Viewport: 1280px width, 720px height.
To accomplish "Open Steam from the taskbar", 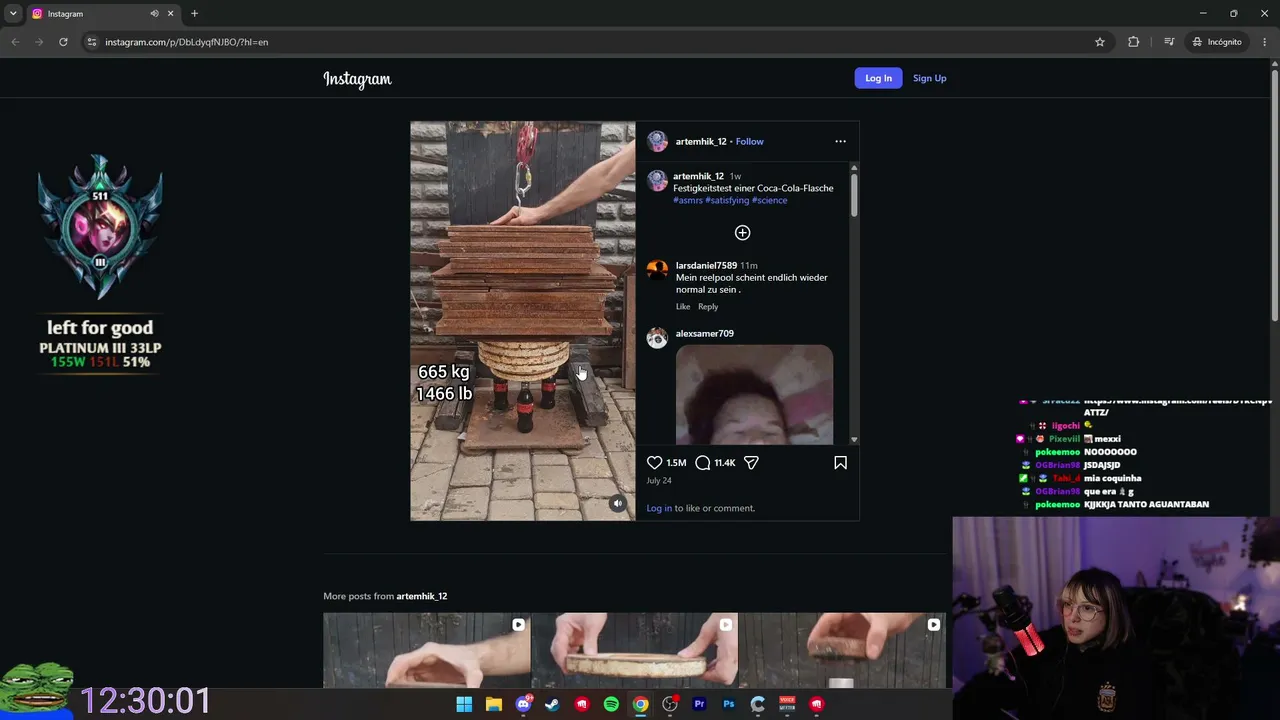I will point(552,704).
